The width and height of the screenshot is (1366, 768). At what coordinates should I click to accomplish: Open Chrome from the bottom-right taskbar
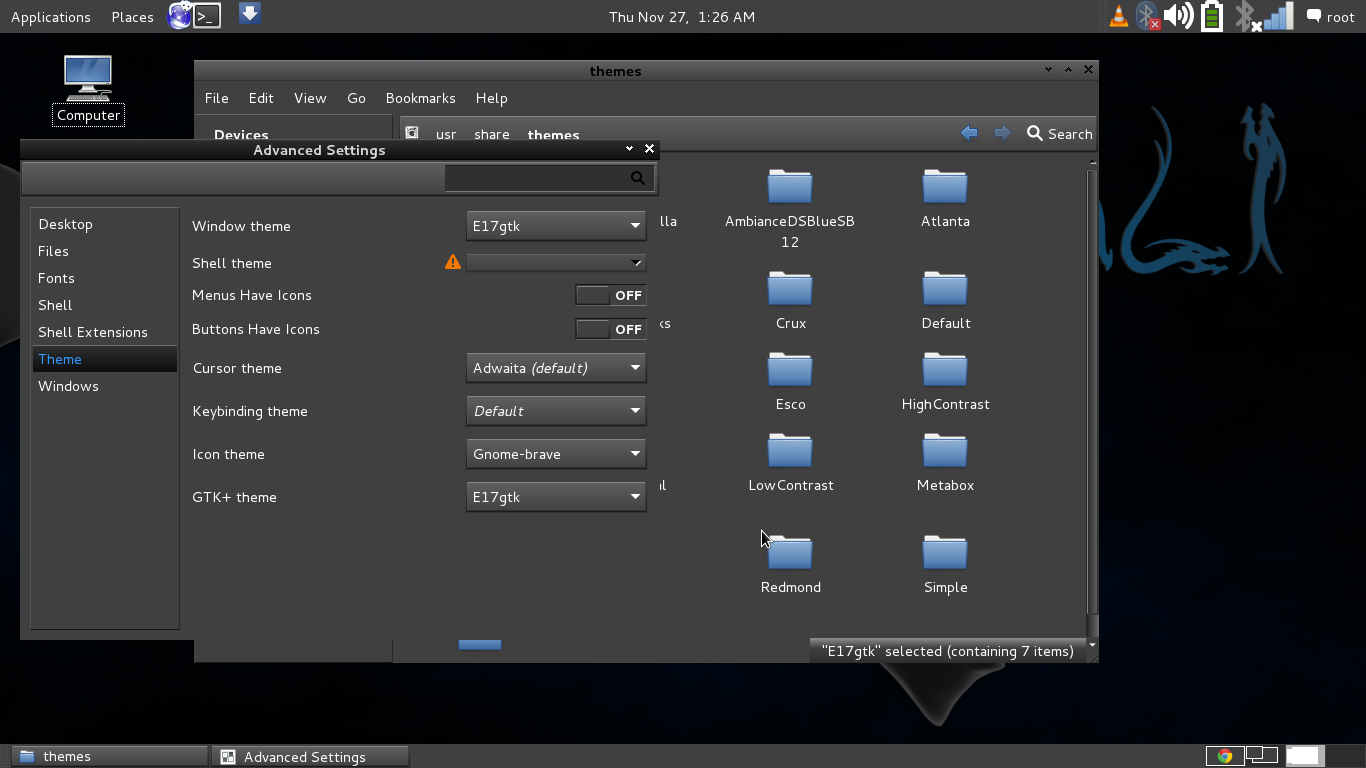1224,756
